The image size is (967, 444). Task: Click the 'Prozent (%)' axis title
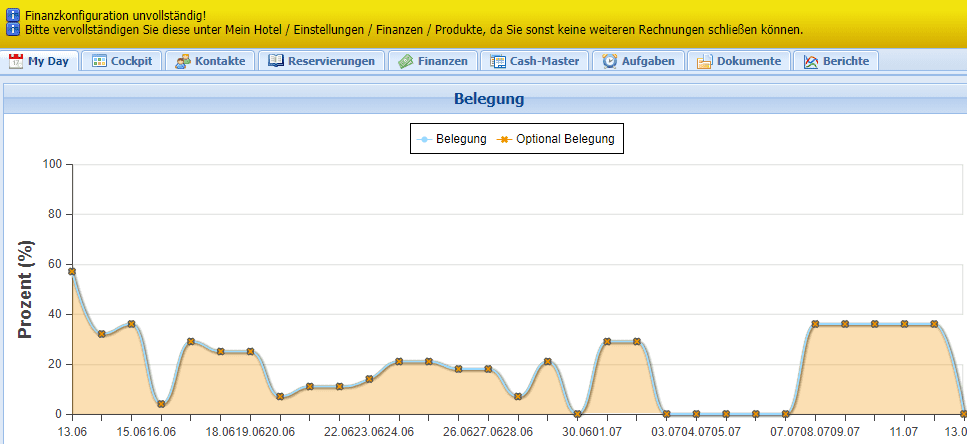(x=26, y=289)
